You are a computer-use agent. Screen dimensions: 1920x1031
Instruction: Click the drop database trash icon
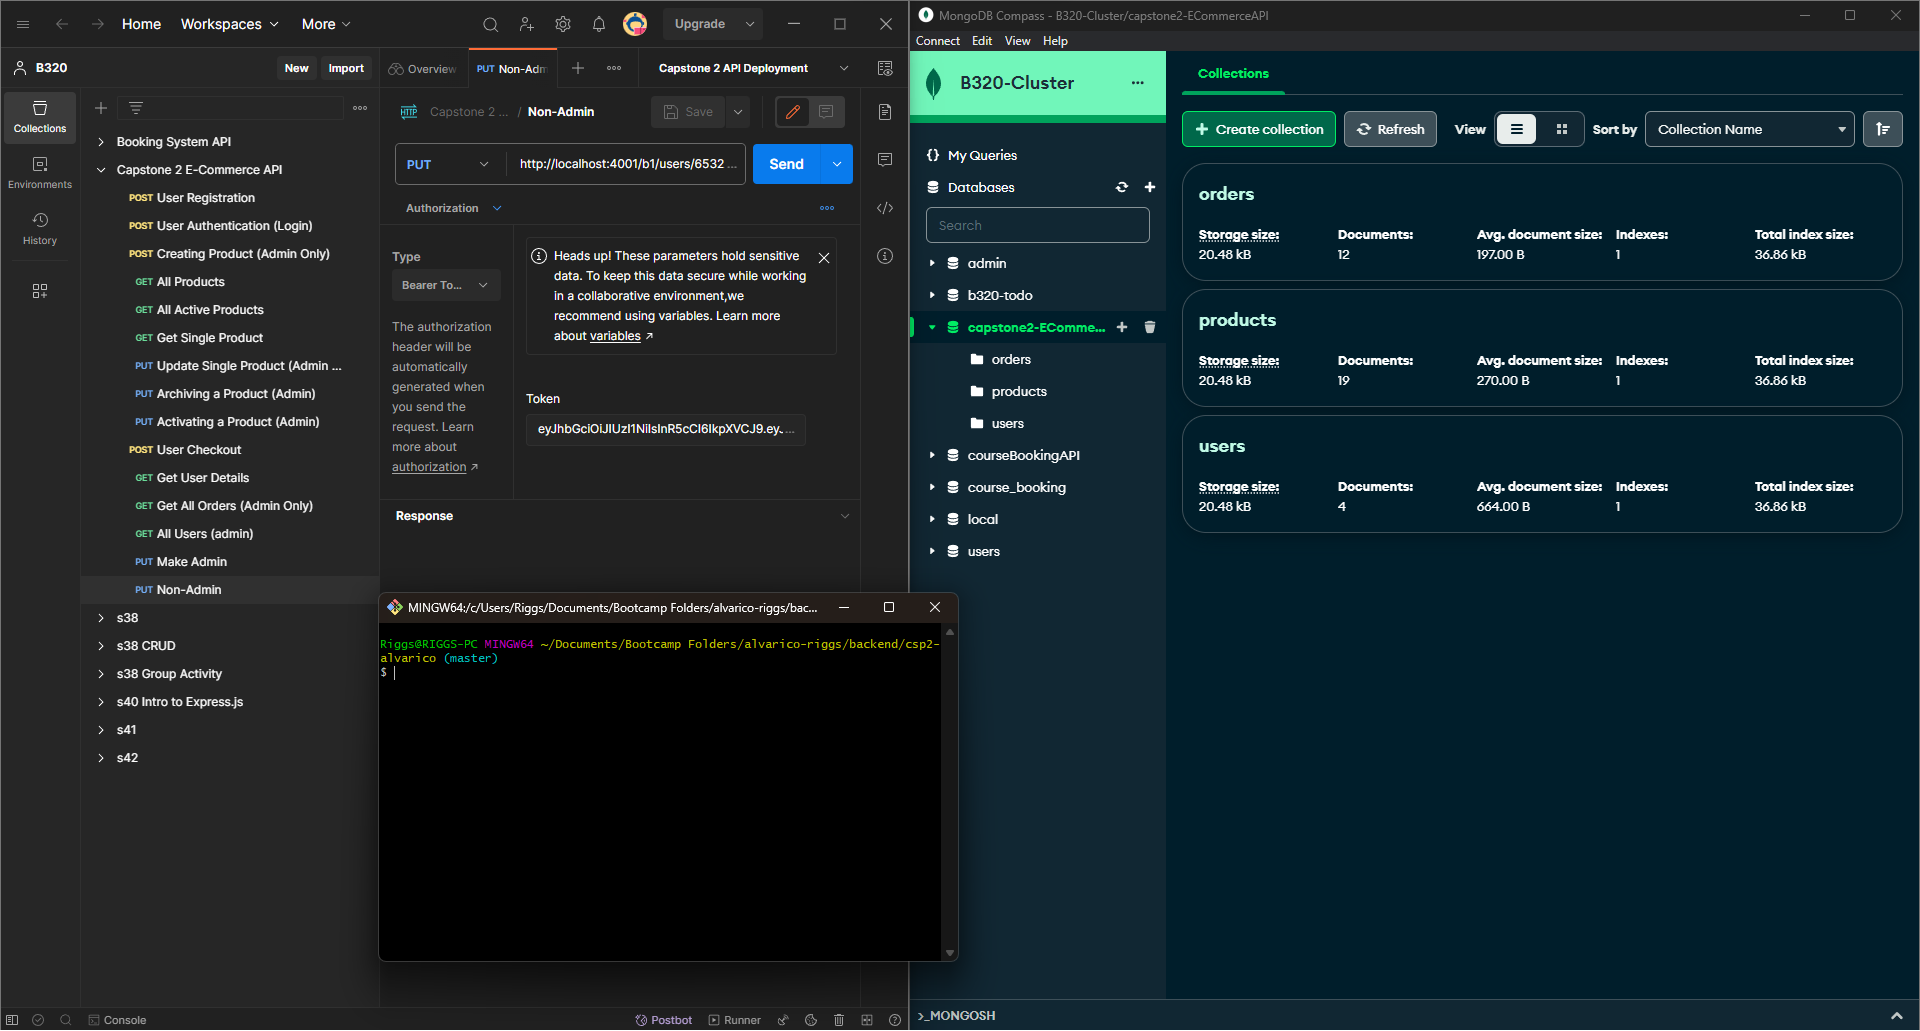[1150, 327]
